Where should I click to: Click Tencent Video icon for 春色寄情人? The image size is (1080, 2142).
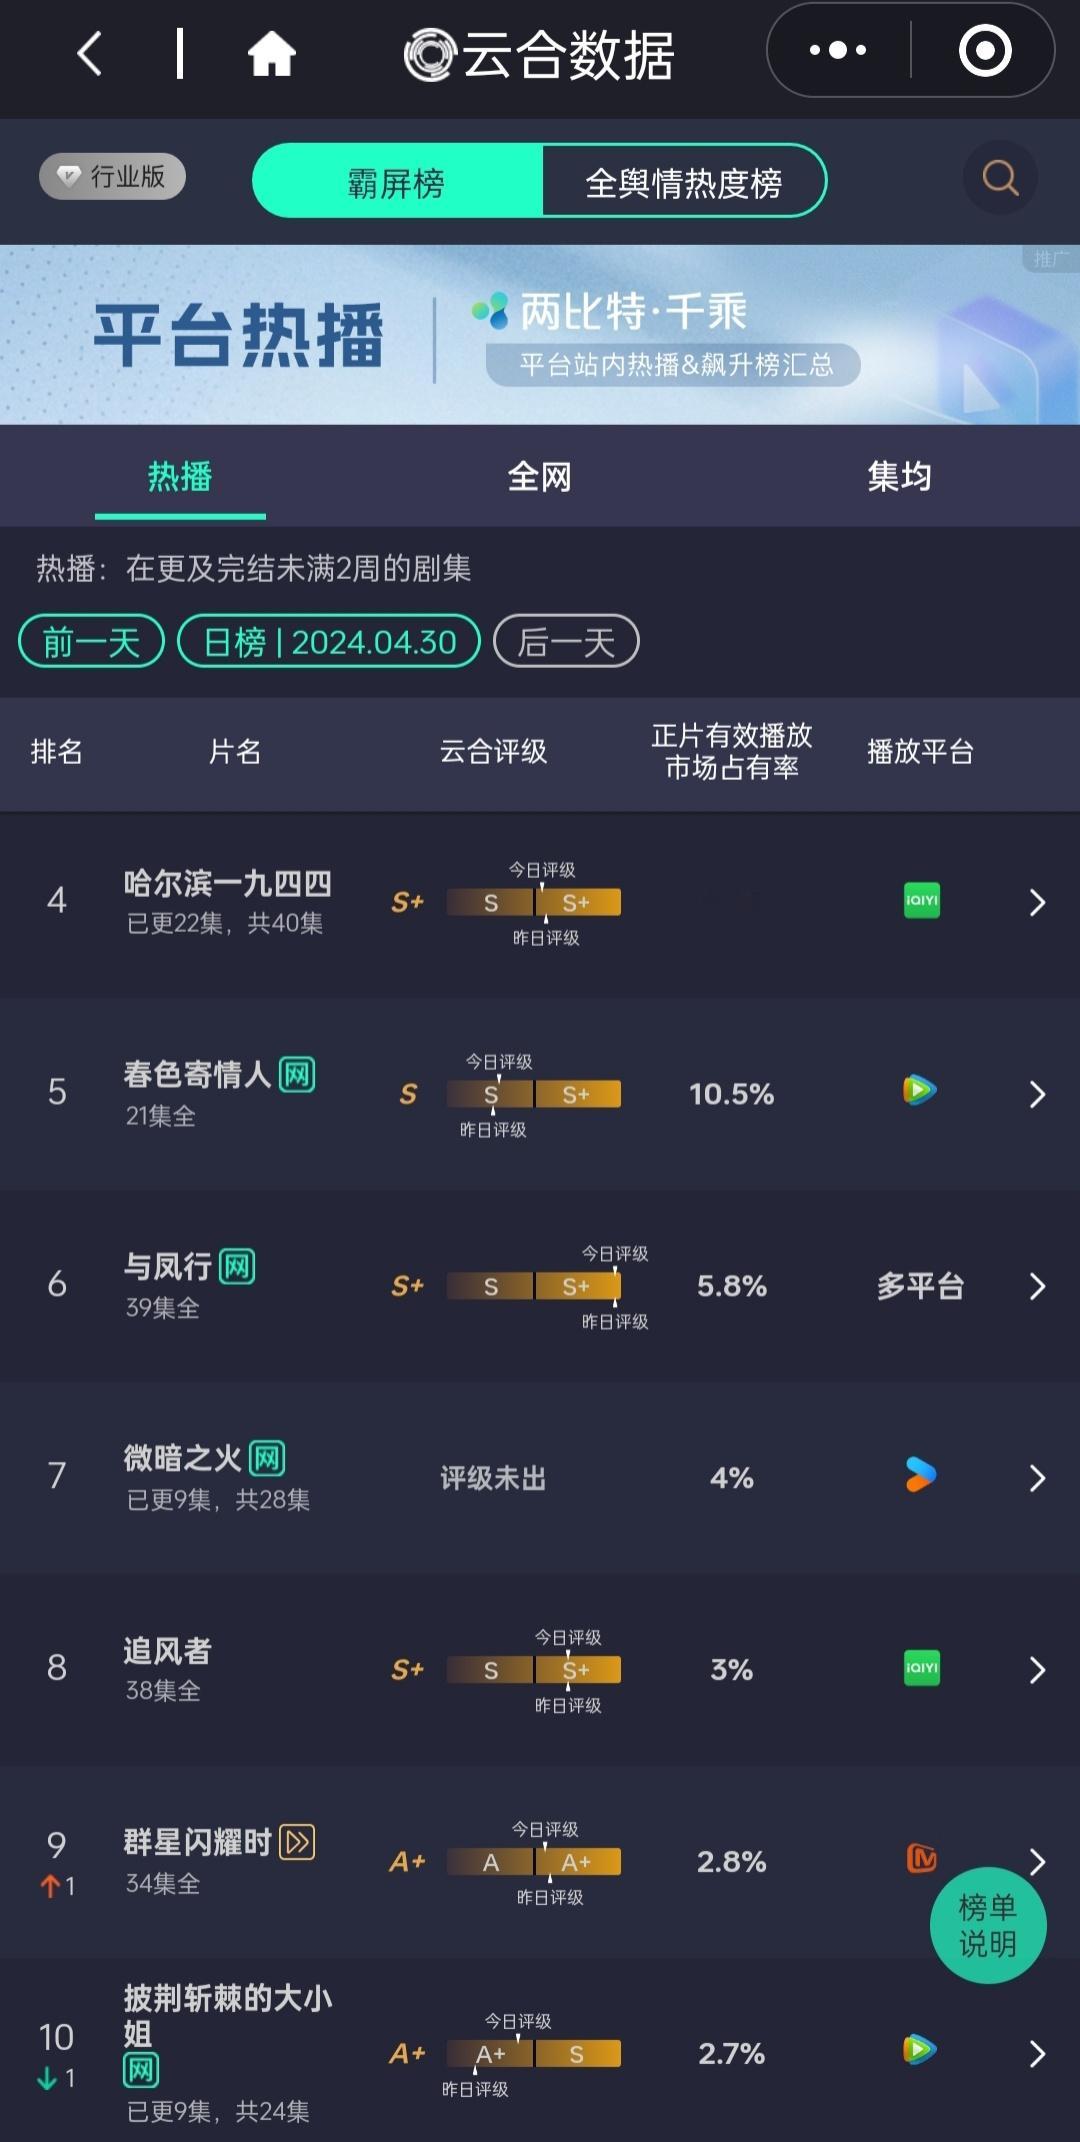click(920, 1089)
